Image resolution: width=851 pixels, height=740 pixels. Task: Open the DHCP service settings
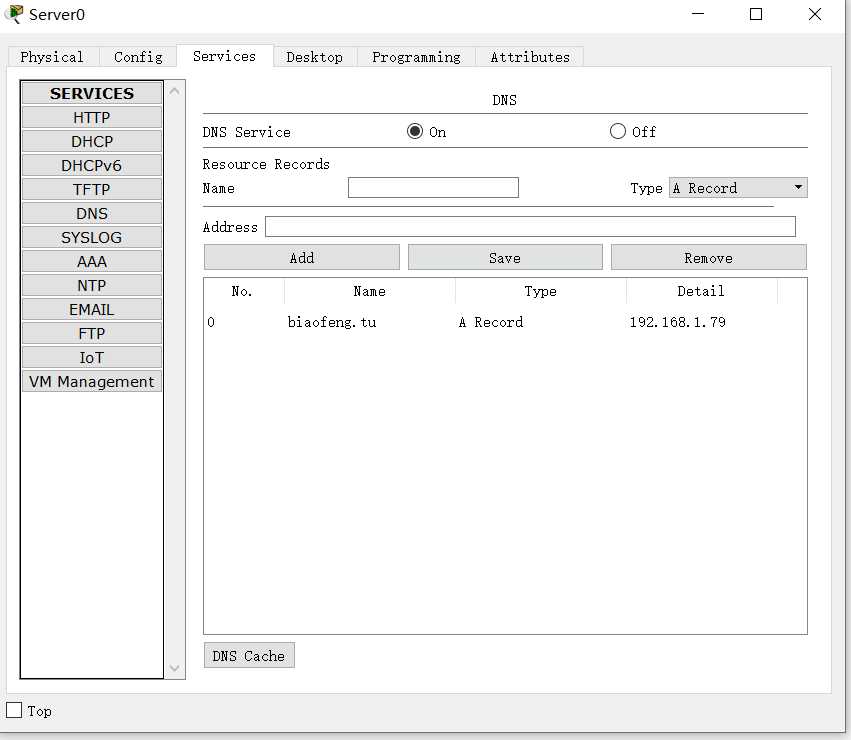coord(92,141)
